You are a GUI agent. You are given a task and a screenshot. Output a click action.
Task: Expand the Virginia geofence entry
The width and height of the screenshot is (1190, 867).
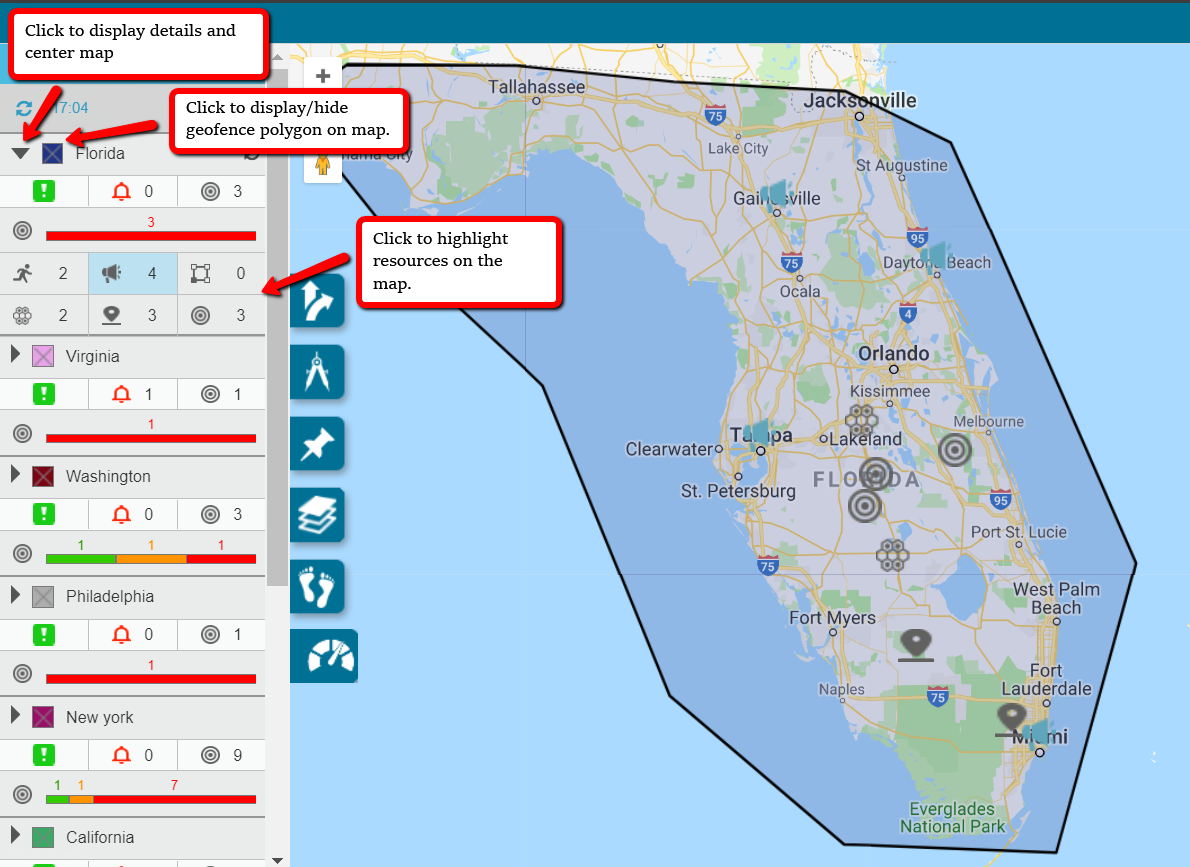click(x=15, y=354)
